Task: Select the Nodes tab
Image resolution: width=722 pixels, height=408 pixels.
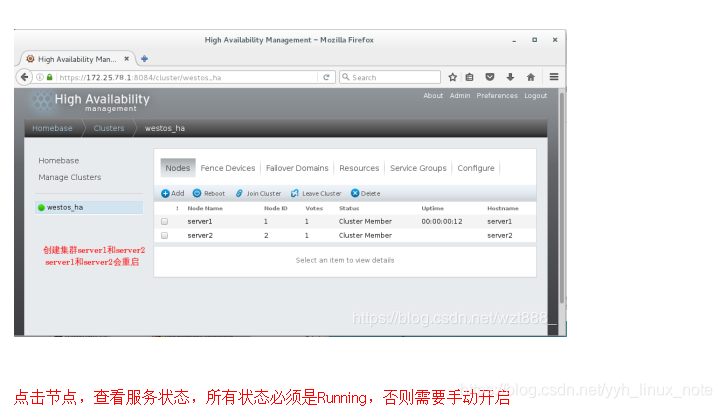Action: coord(178,168)
